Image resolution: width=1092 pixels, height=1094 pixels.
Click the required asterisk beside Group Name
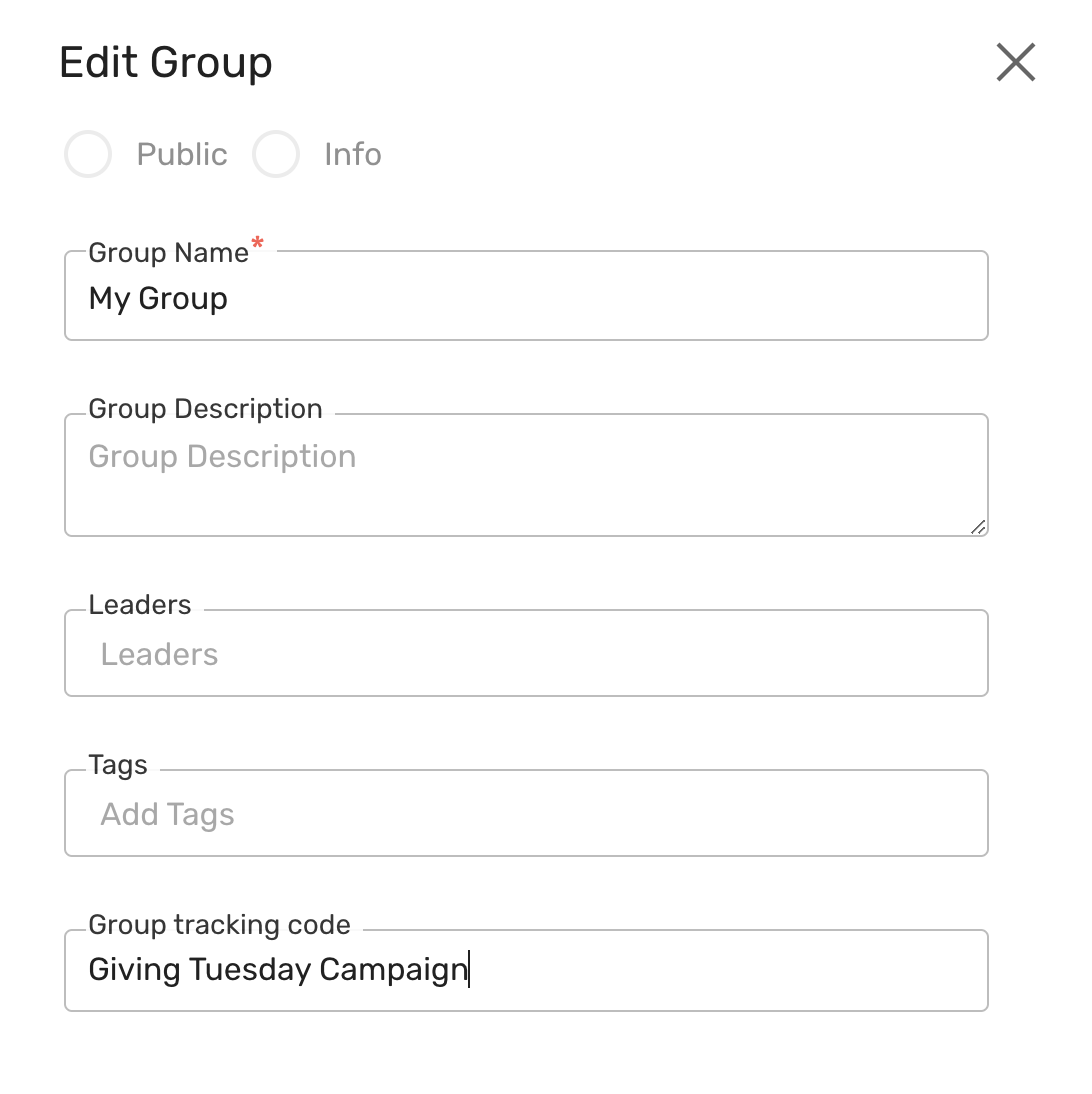257,243
